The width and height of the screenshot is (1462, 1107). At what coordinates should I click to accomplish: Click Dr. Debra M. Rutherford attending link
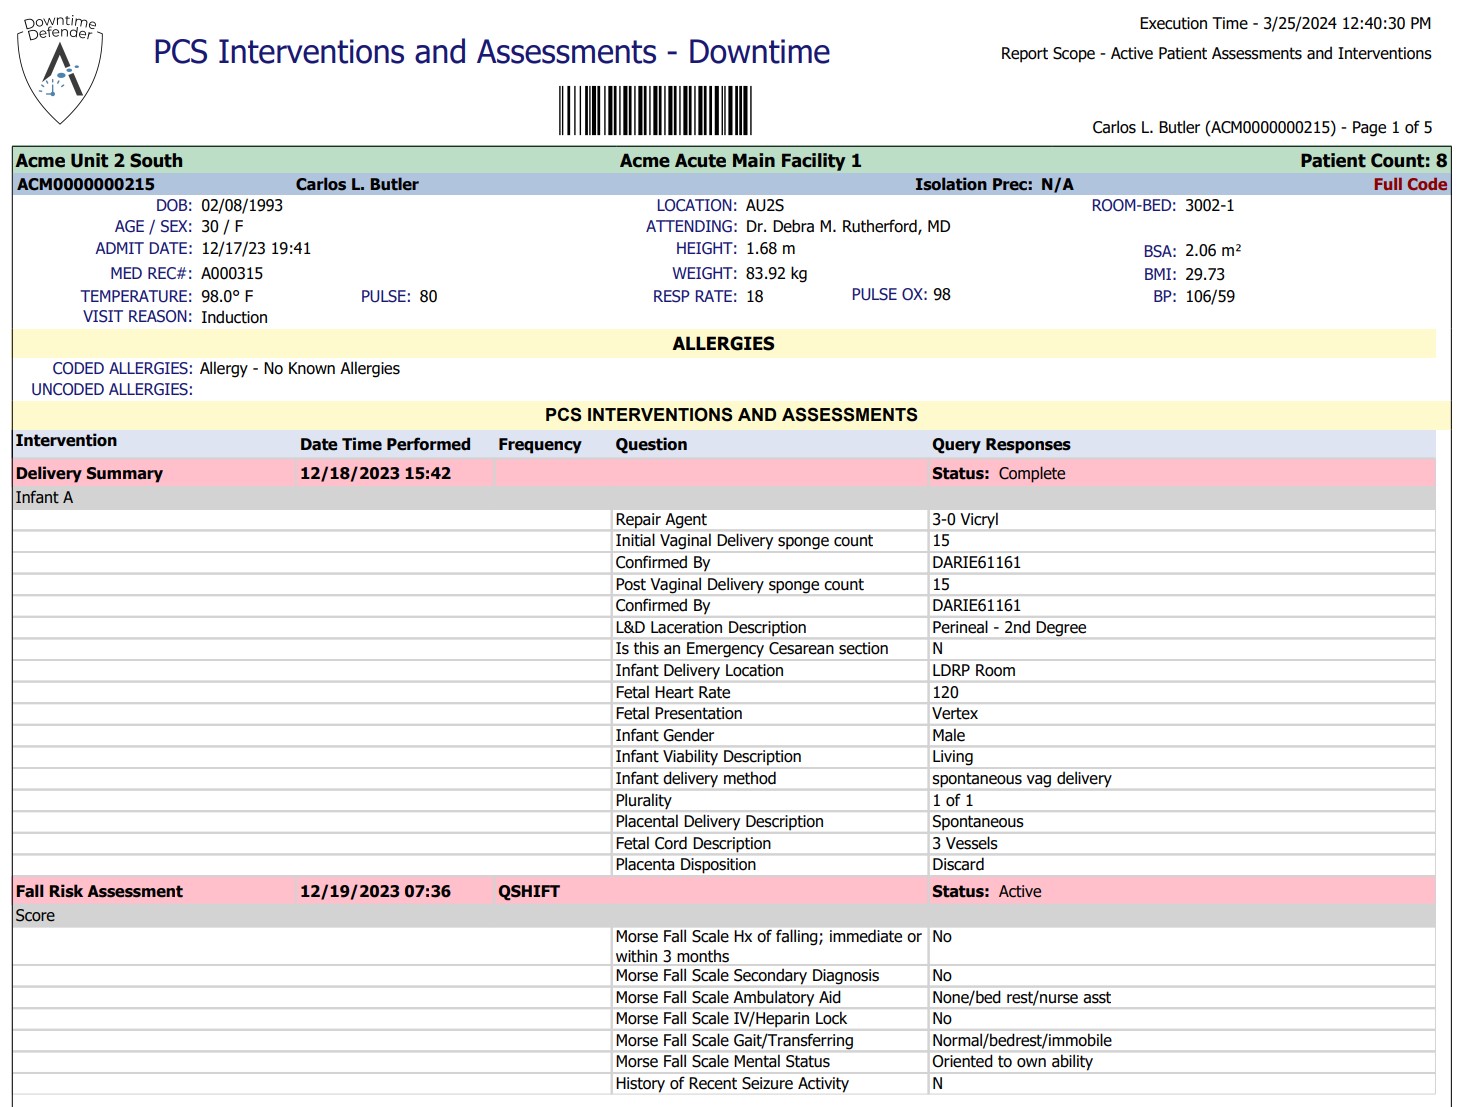tap(846, 226)
